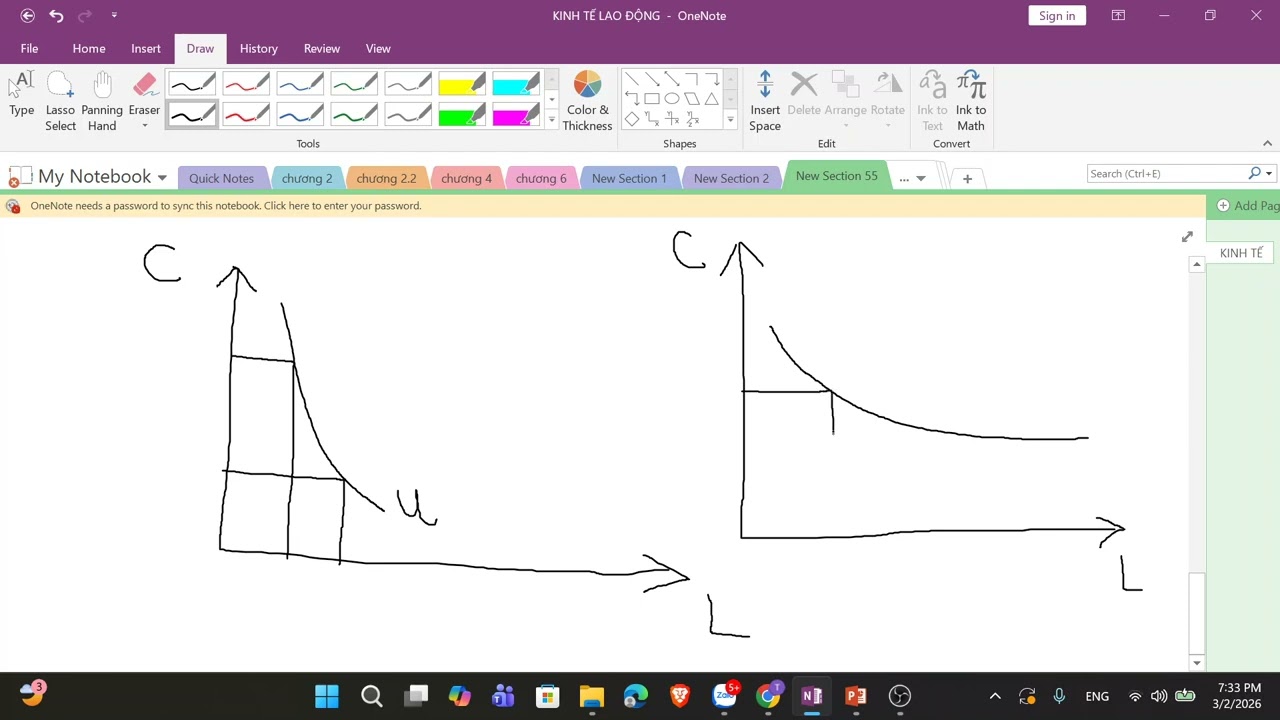
Task: Show more hidden section tabs
Action: [911, 178]
